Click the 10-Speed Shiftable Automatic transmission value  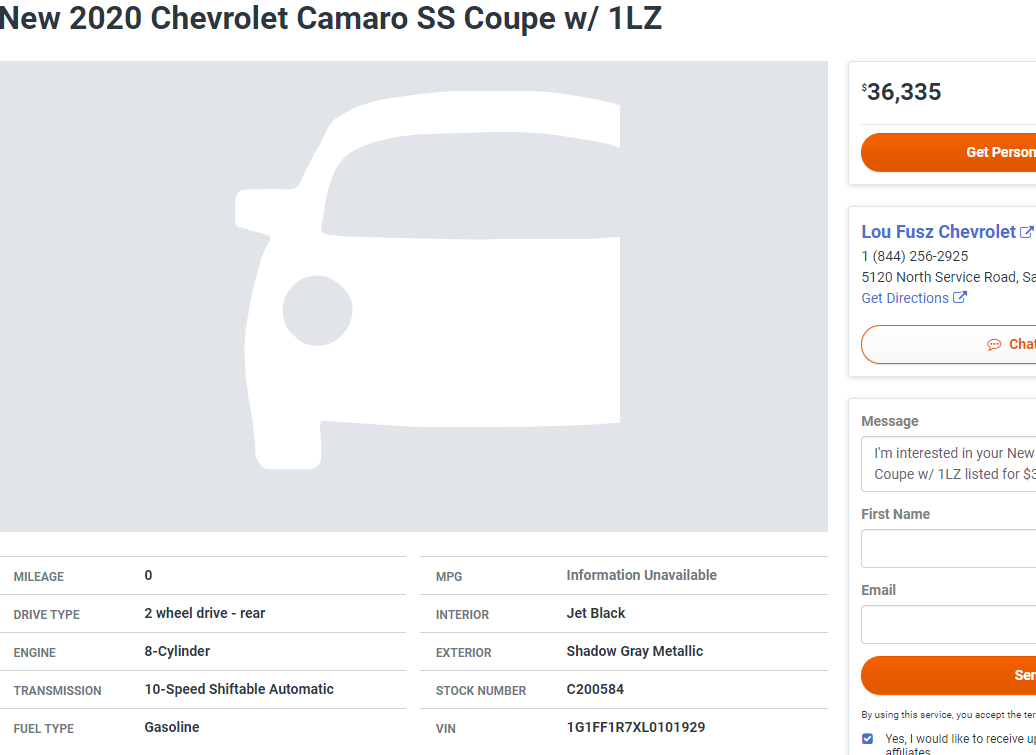tap(239, 689)
